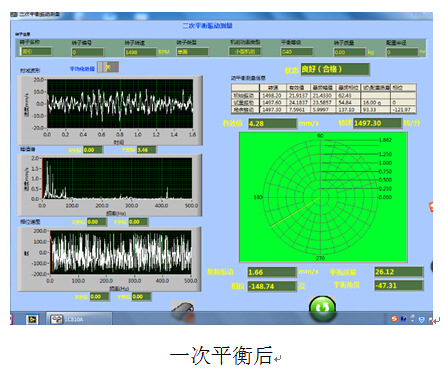Select the trial weight row in measurement table
Viewport: 443px width, 370px height.
pyautogui.click(x=323, y=102)
